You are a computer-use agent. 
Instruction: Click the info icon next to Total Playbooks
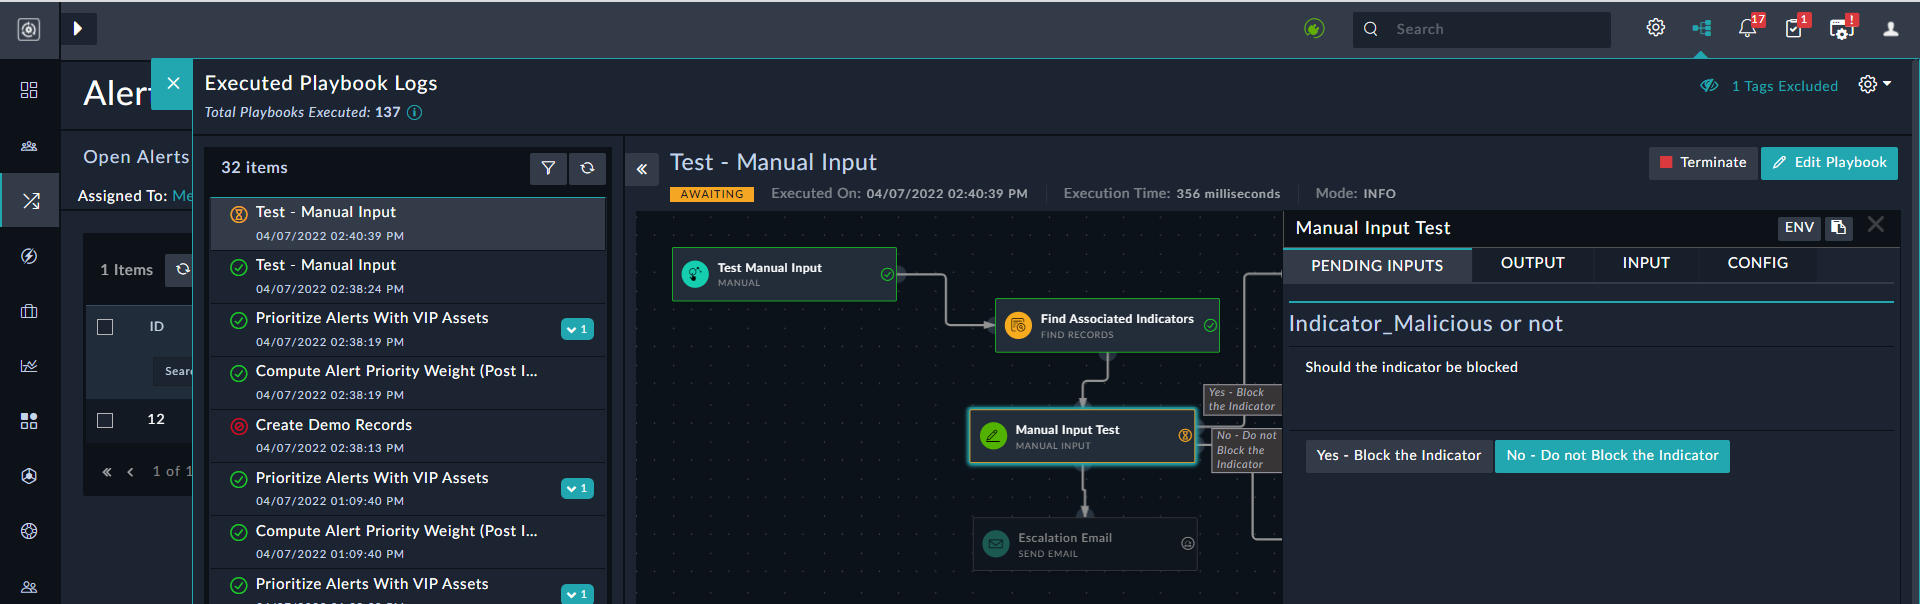414,113
